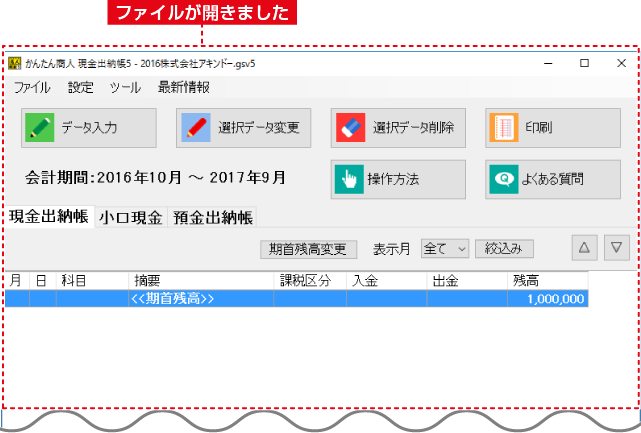Image resolution: width=641 pixels, height=433 pixels.
Task: Switch to the 小口現金 tab
Action: click(x=131, y=217)
